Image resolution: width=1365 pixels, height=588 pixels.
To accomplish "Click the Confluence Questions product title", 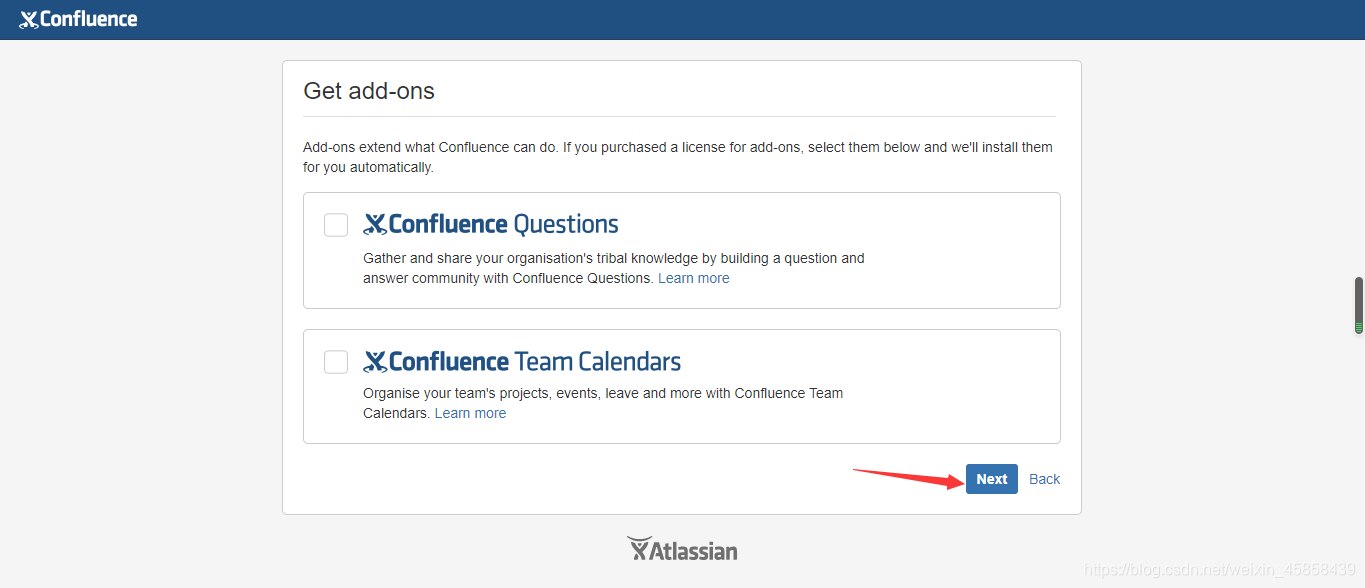I will tap(491, 224).
